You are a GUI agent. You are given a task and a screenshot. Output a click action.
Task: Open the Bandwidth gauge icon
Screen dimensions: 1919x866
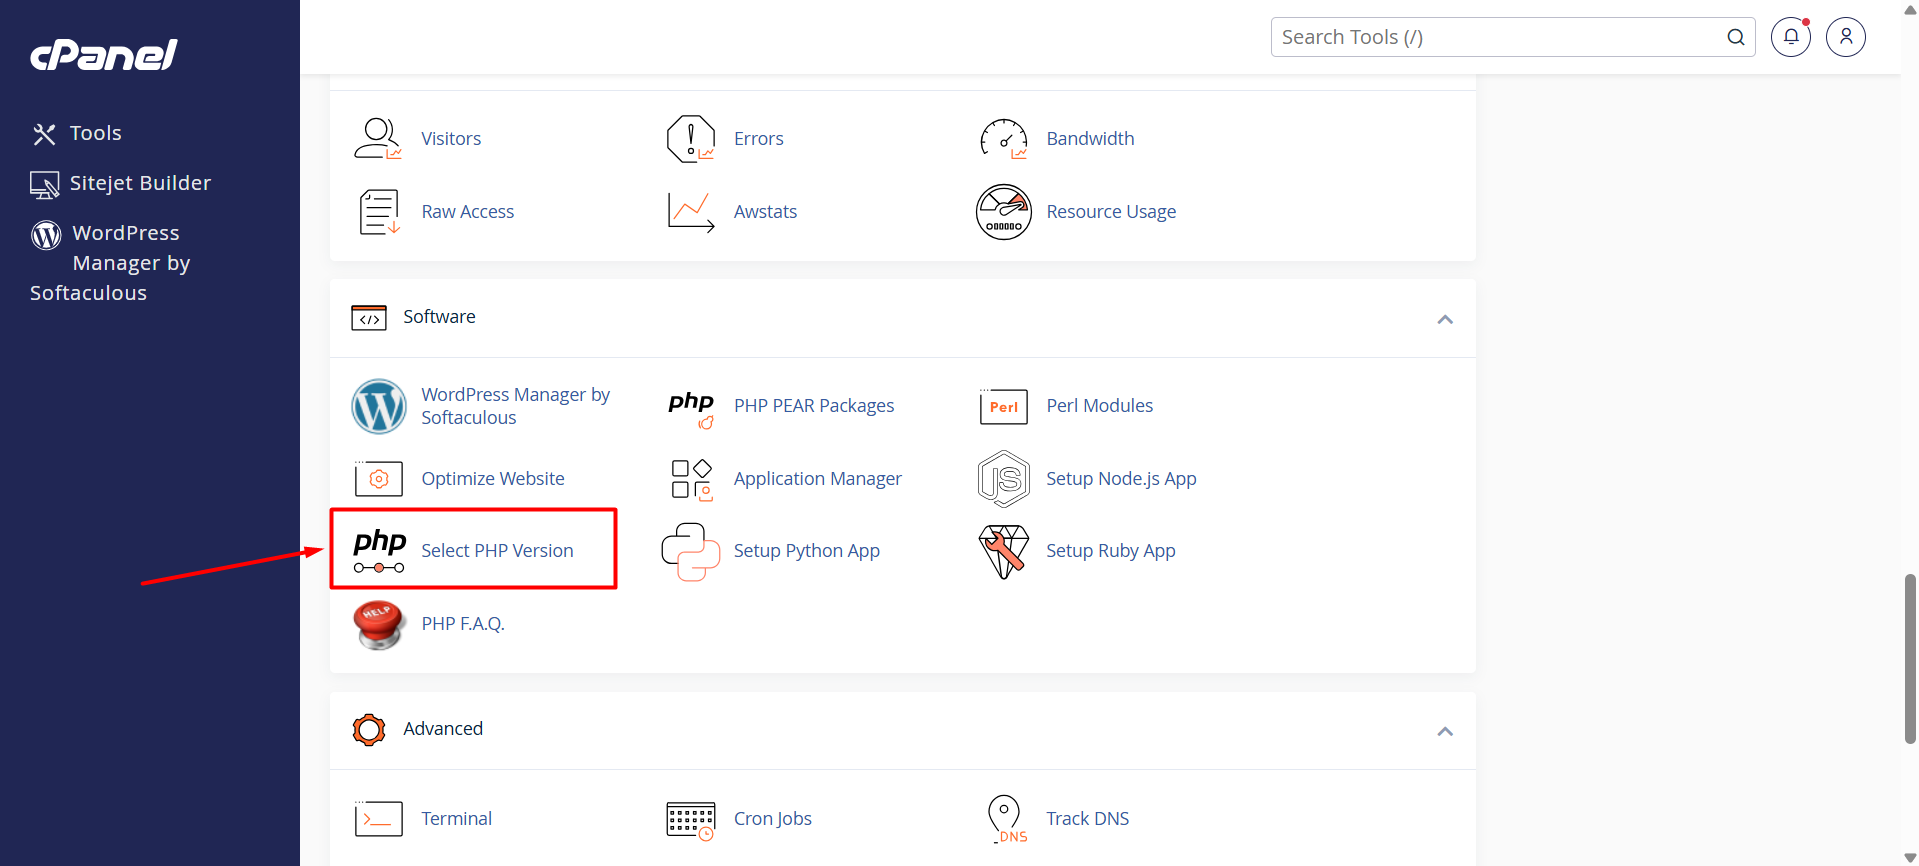1004,139
